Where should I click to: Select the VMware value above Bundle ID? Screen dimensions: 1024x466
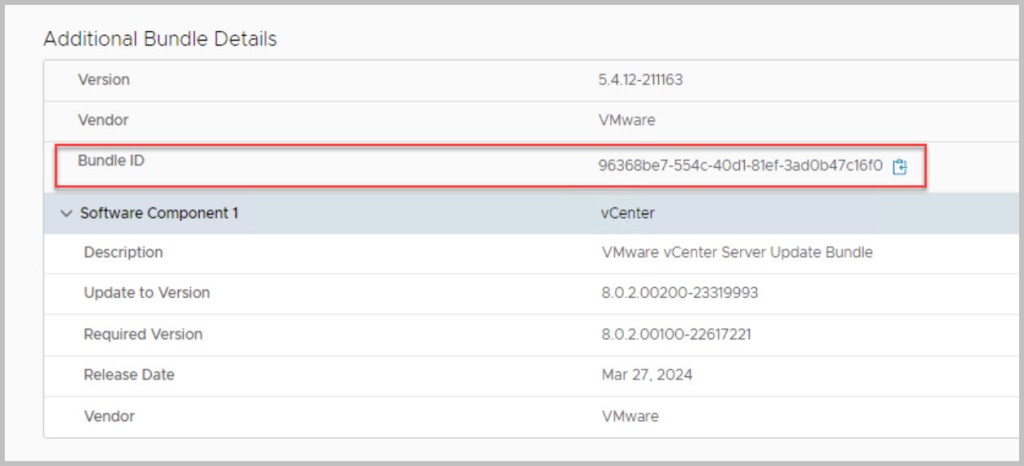click(626, 120)
